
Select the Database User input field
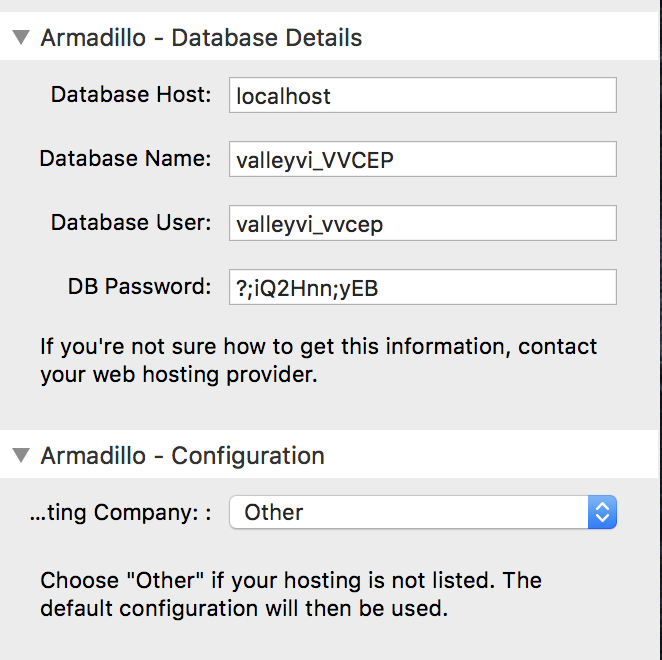coord(423,223)
